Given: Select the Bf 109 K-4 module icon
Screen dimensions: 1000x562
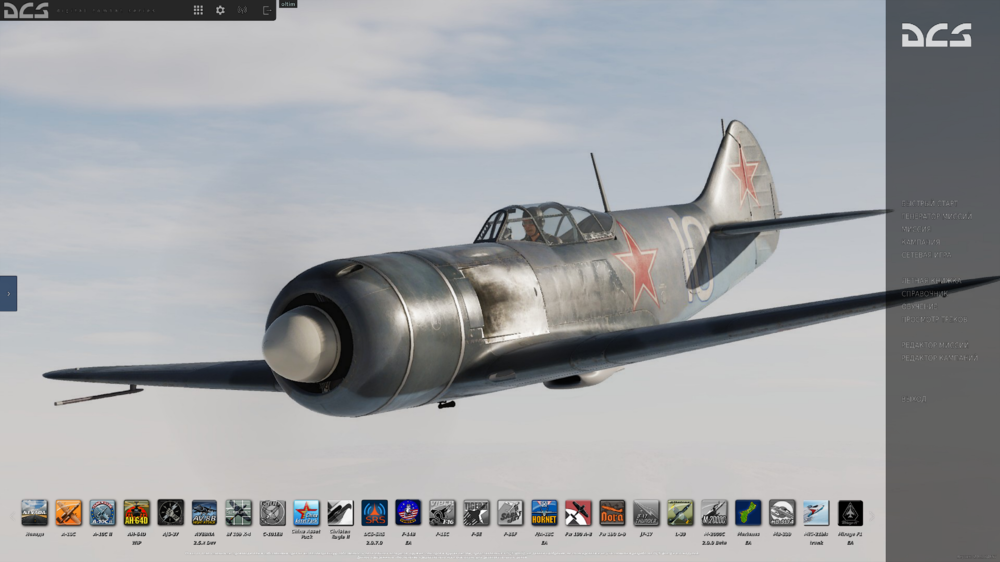Looking at the screenshot, I should (x=239, y=513).
